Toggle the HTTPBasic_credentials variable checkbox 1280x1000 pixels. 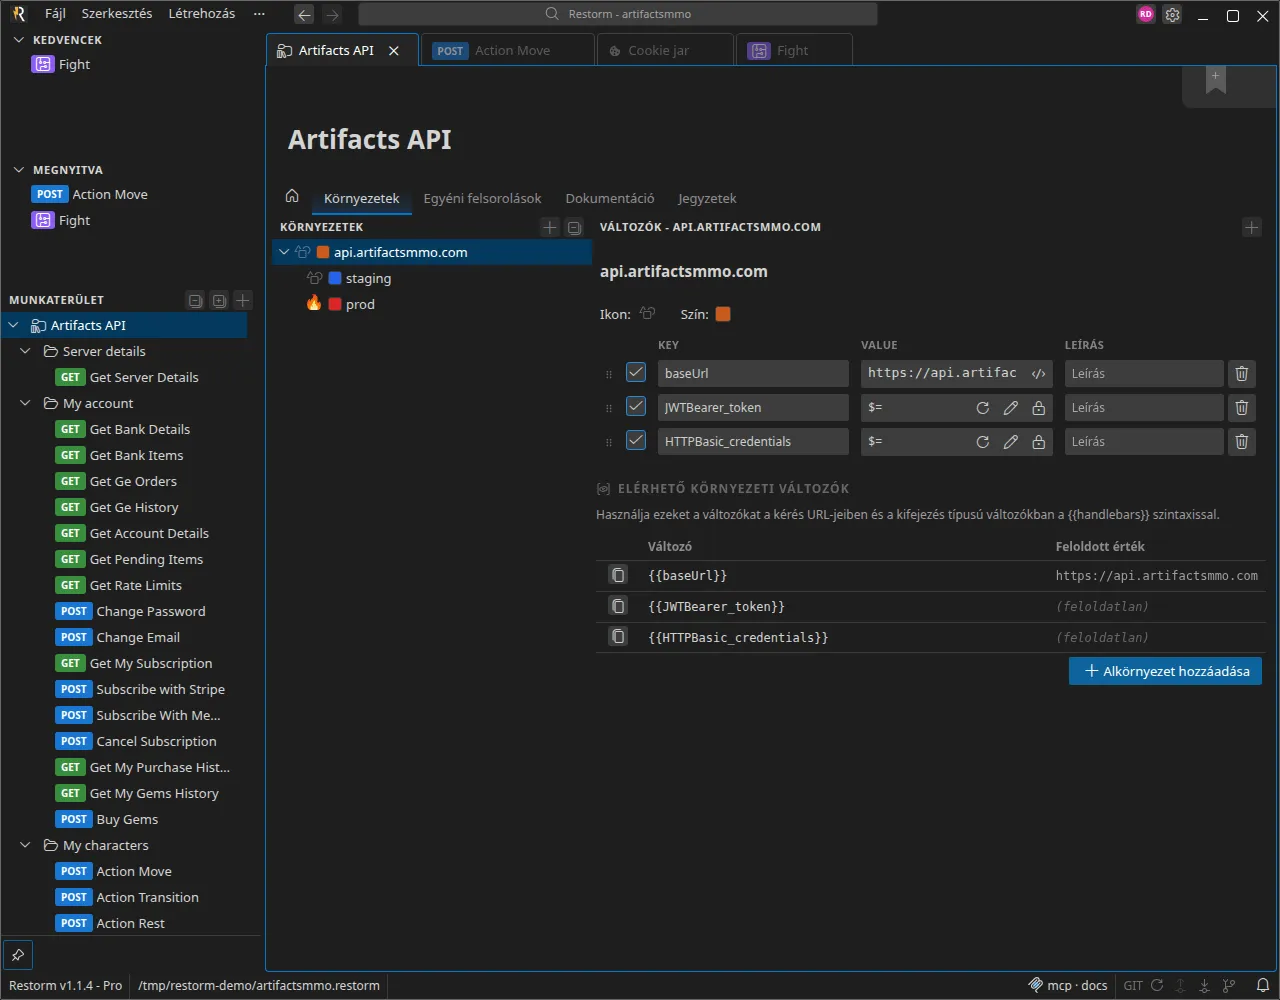point(636,440)
